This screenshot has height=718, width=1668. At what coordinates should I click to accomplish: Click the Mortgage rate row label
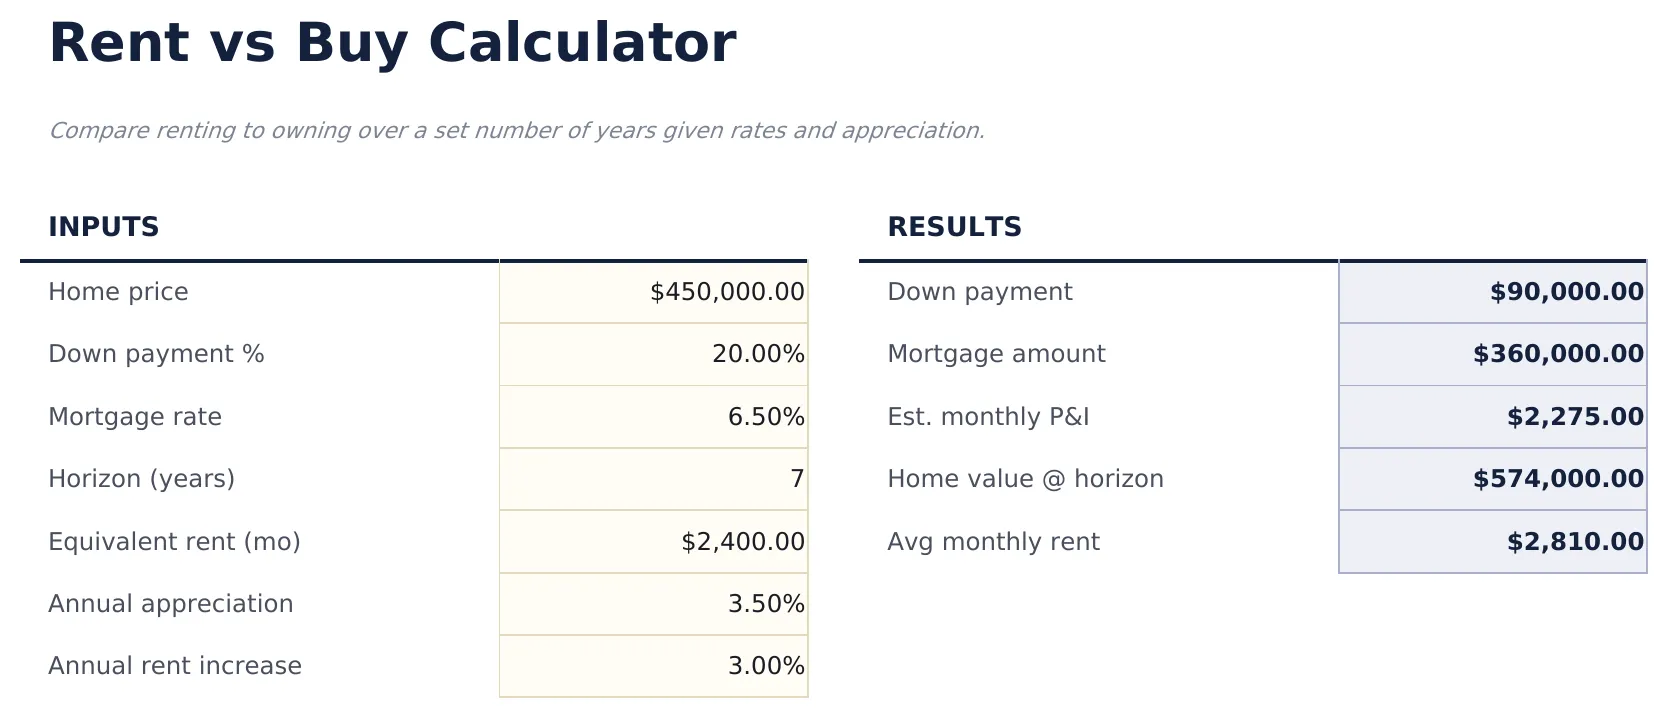pyautogui.click(x=135, y=417)
